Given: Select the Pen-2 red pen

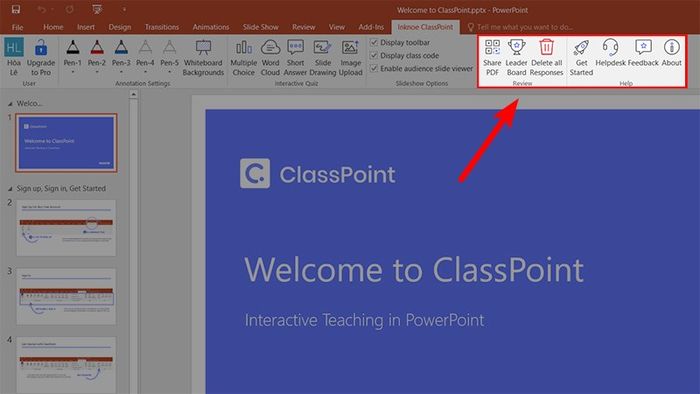Looking at the screenshot, I should tap(97, 47).
